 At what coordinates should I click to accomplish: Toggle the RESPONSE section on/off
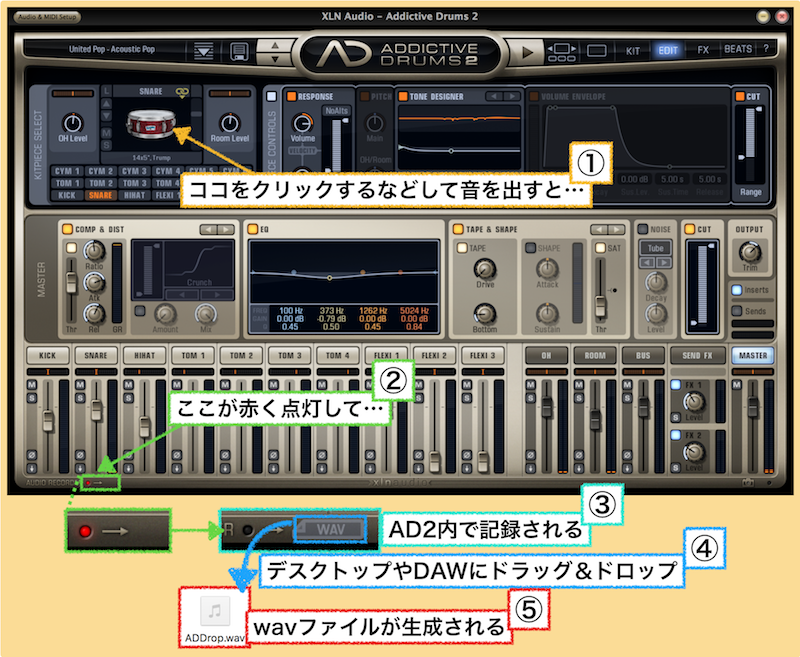tap(291, 96)
